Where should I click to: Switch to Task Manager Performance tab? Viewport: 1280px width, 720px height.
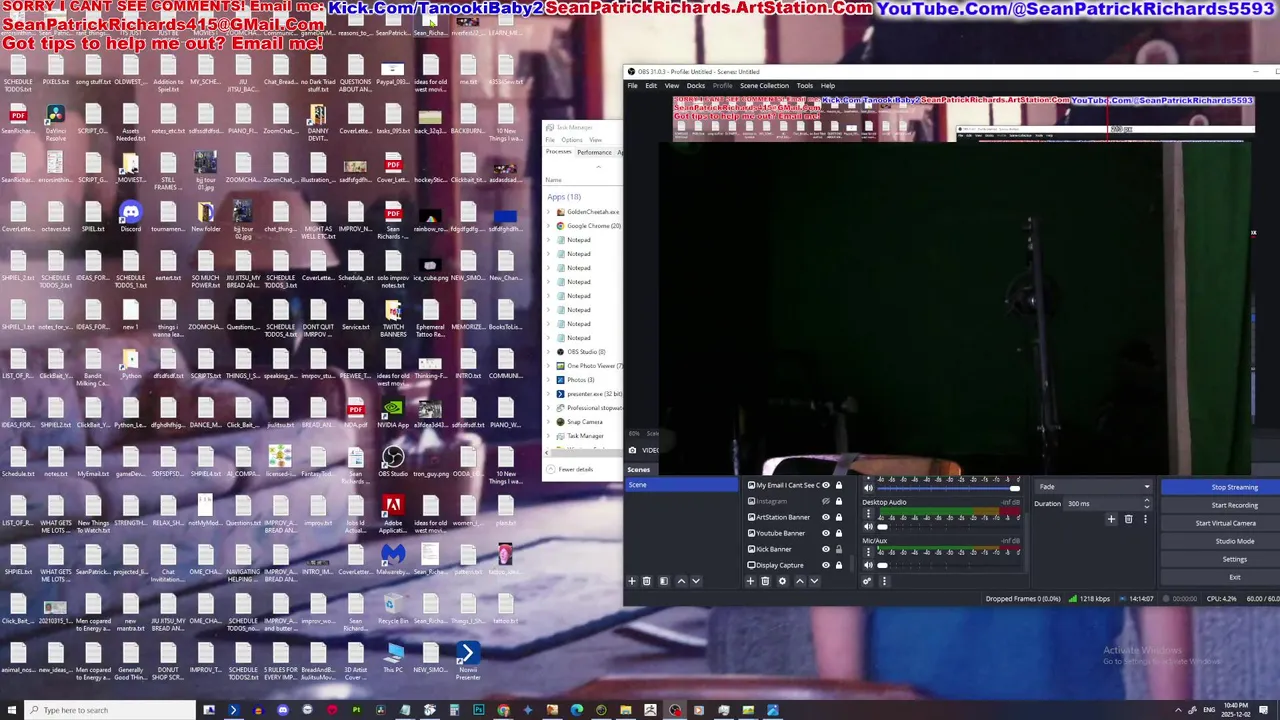[x=594, y=152]
